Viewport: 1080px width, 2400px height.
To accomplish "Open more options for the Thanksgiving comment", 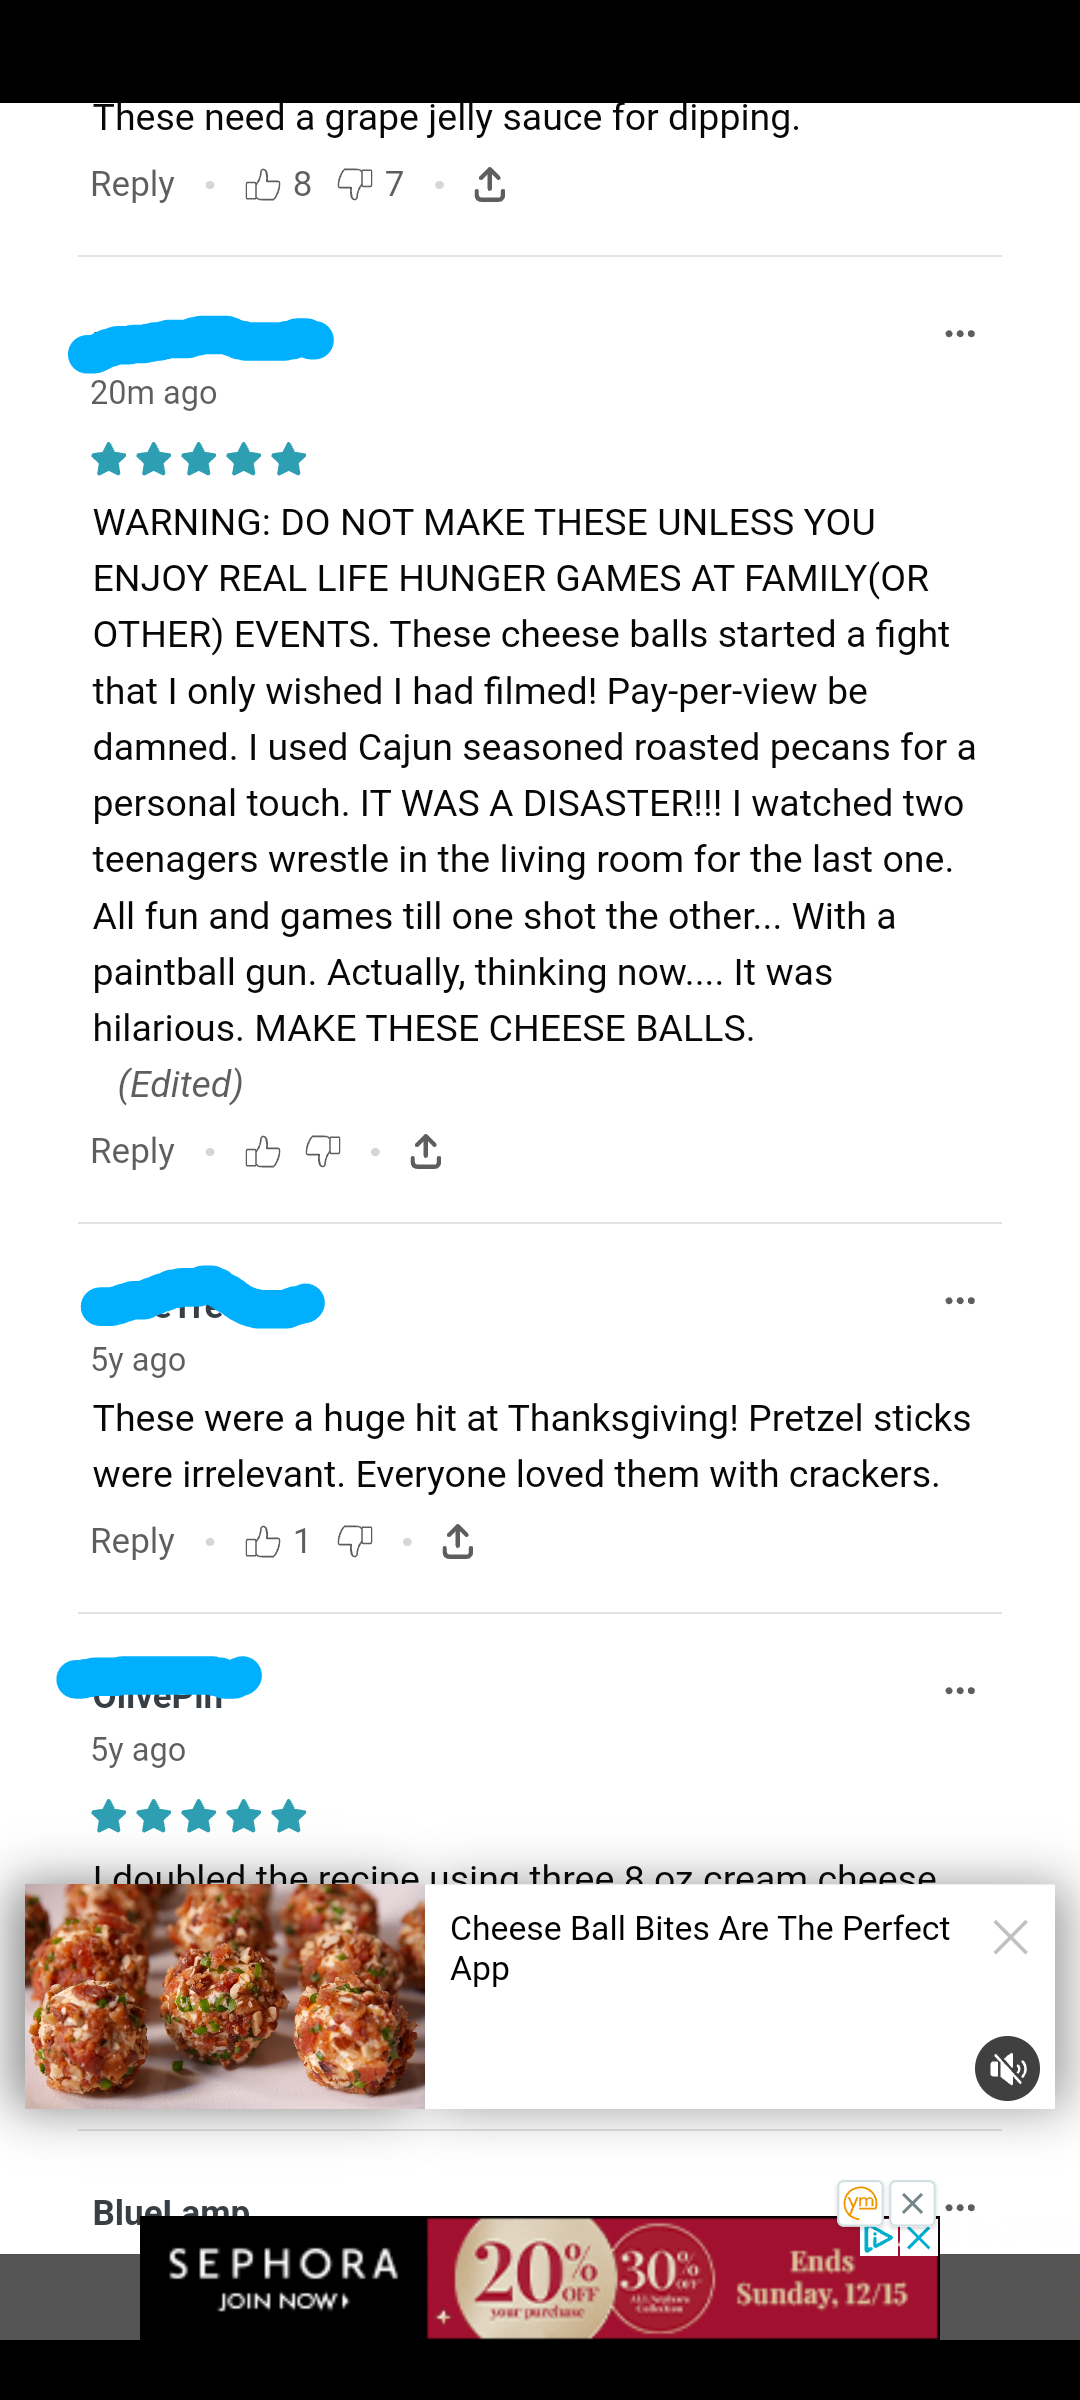I will click(x=960, y=1301).
